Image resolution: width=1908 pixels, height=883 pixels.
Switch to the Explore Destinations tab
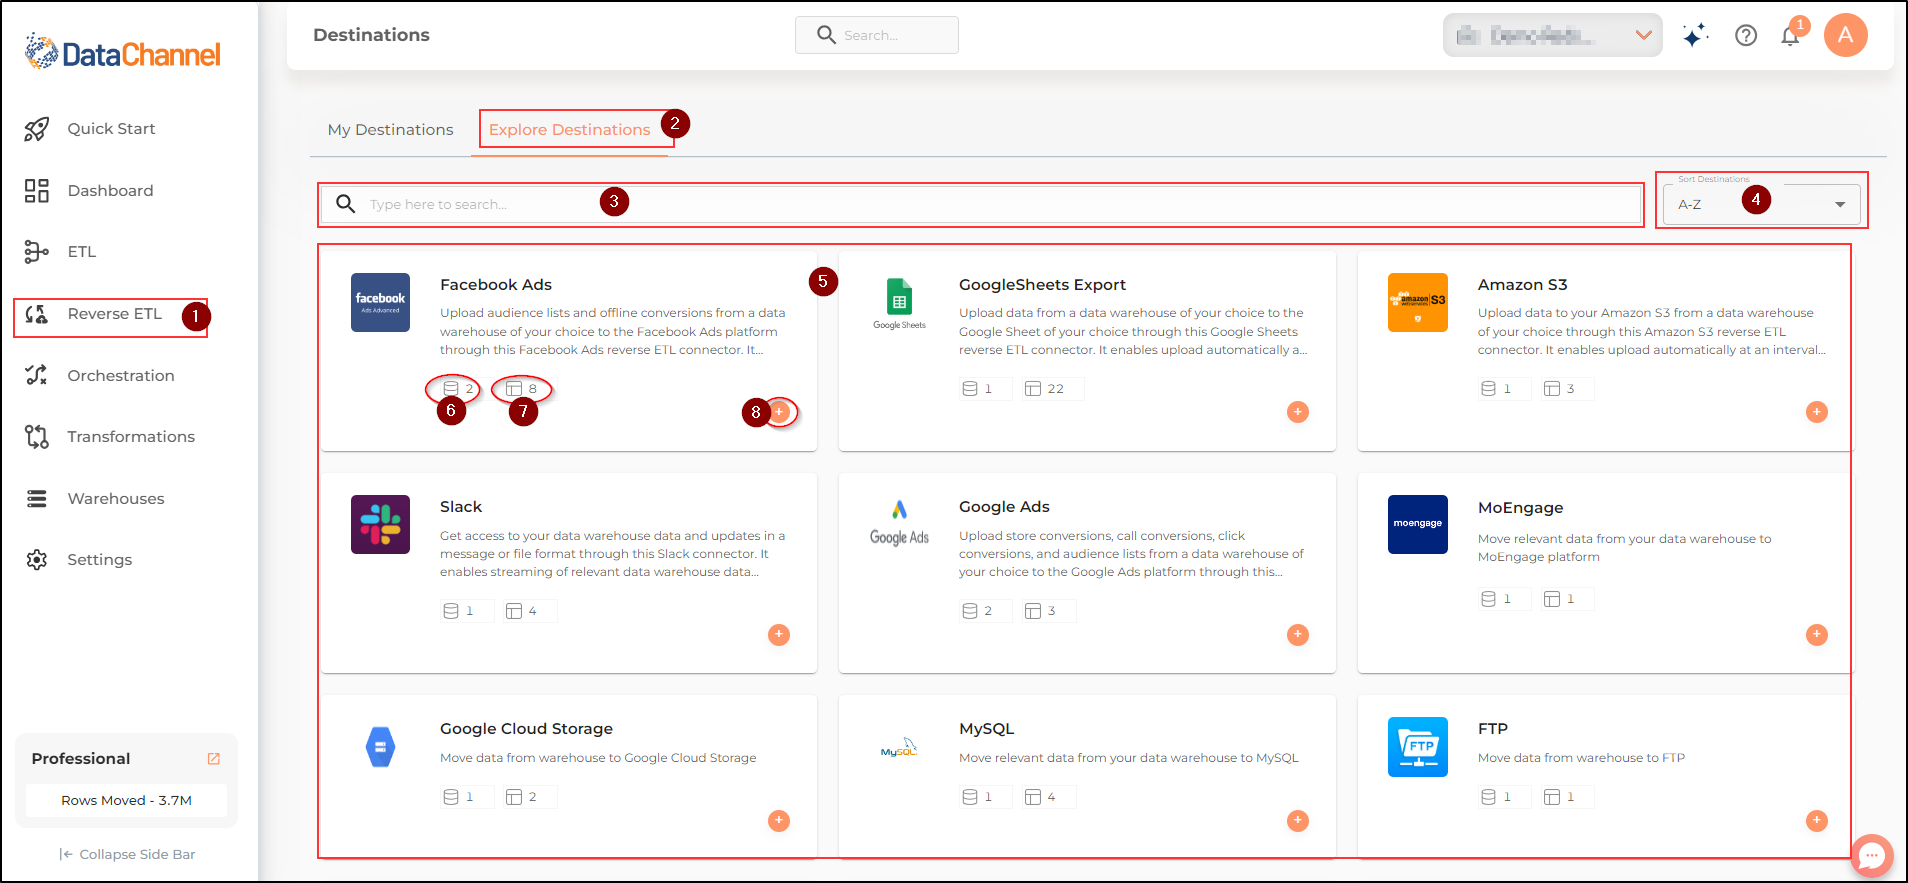pos(569,130)
